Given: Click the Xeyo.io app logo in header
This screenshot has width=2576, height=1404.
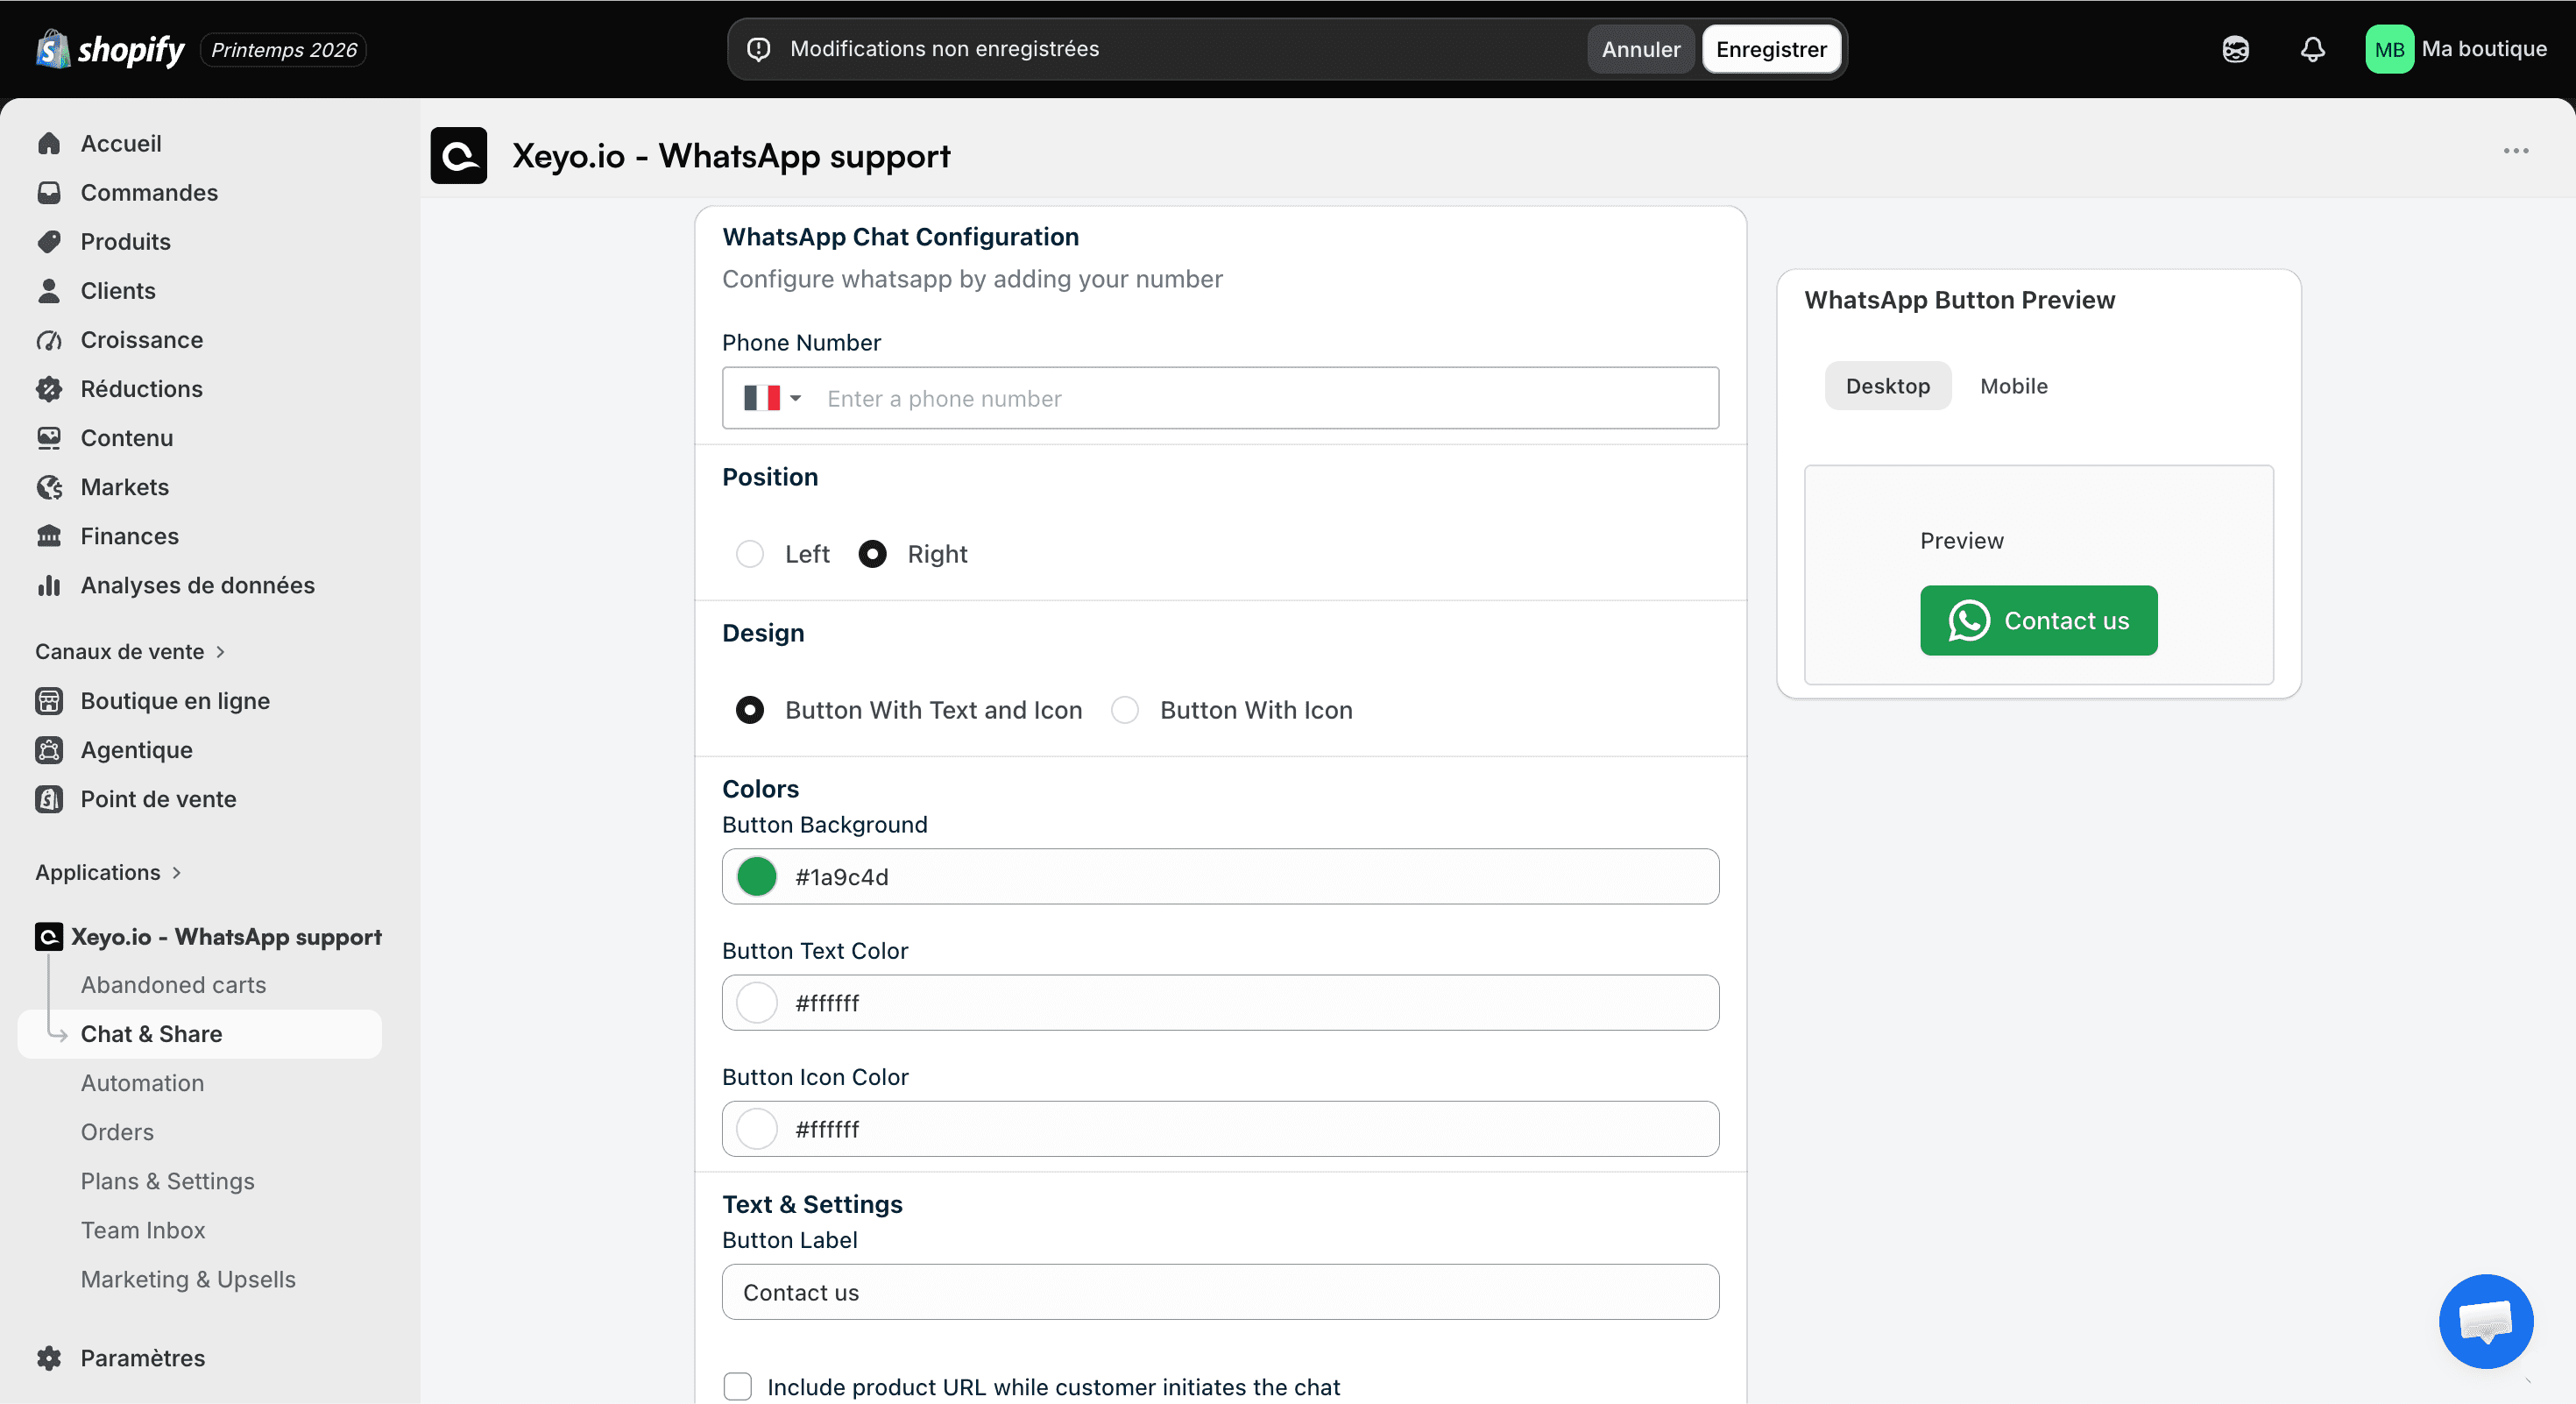Looking at the screenshot, I should 459,155.
